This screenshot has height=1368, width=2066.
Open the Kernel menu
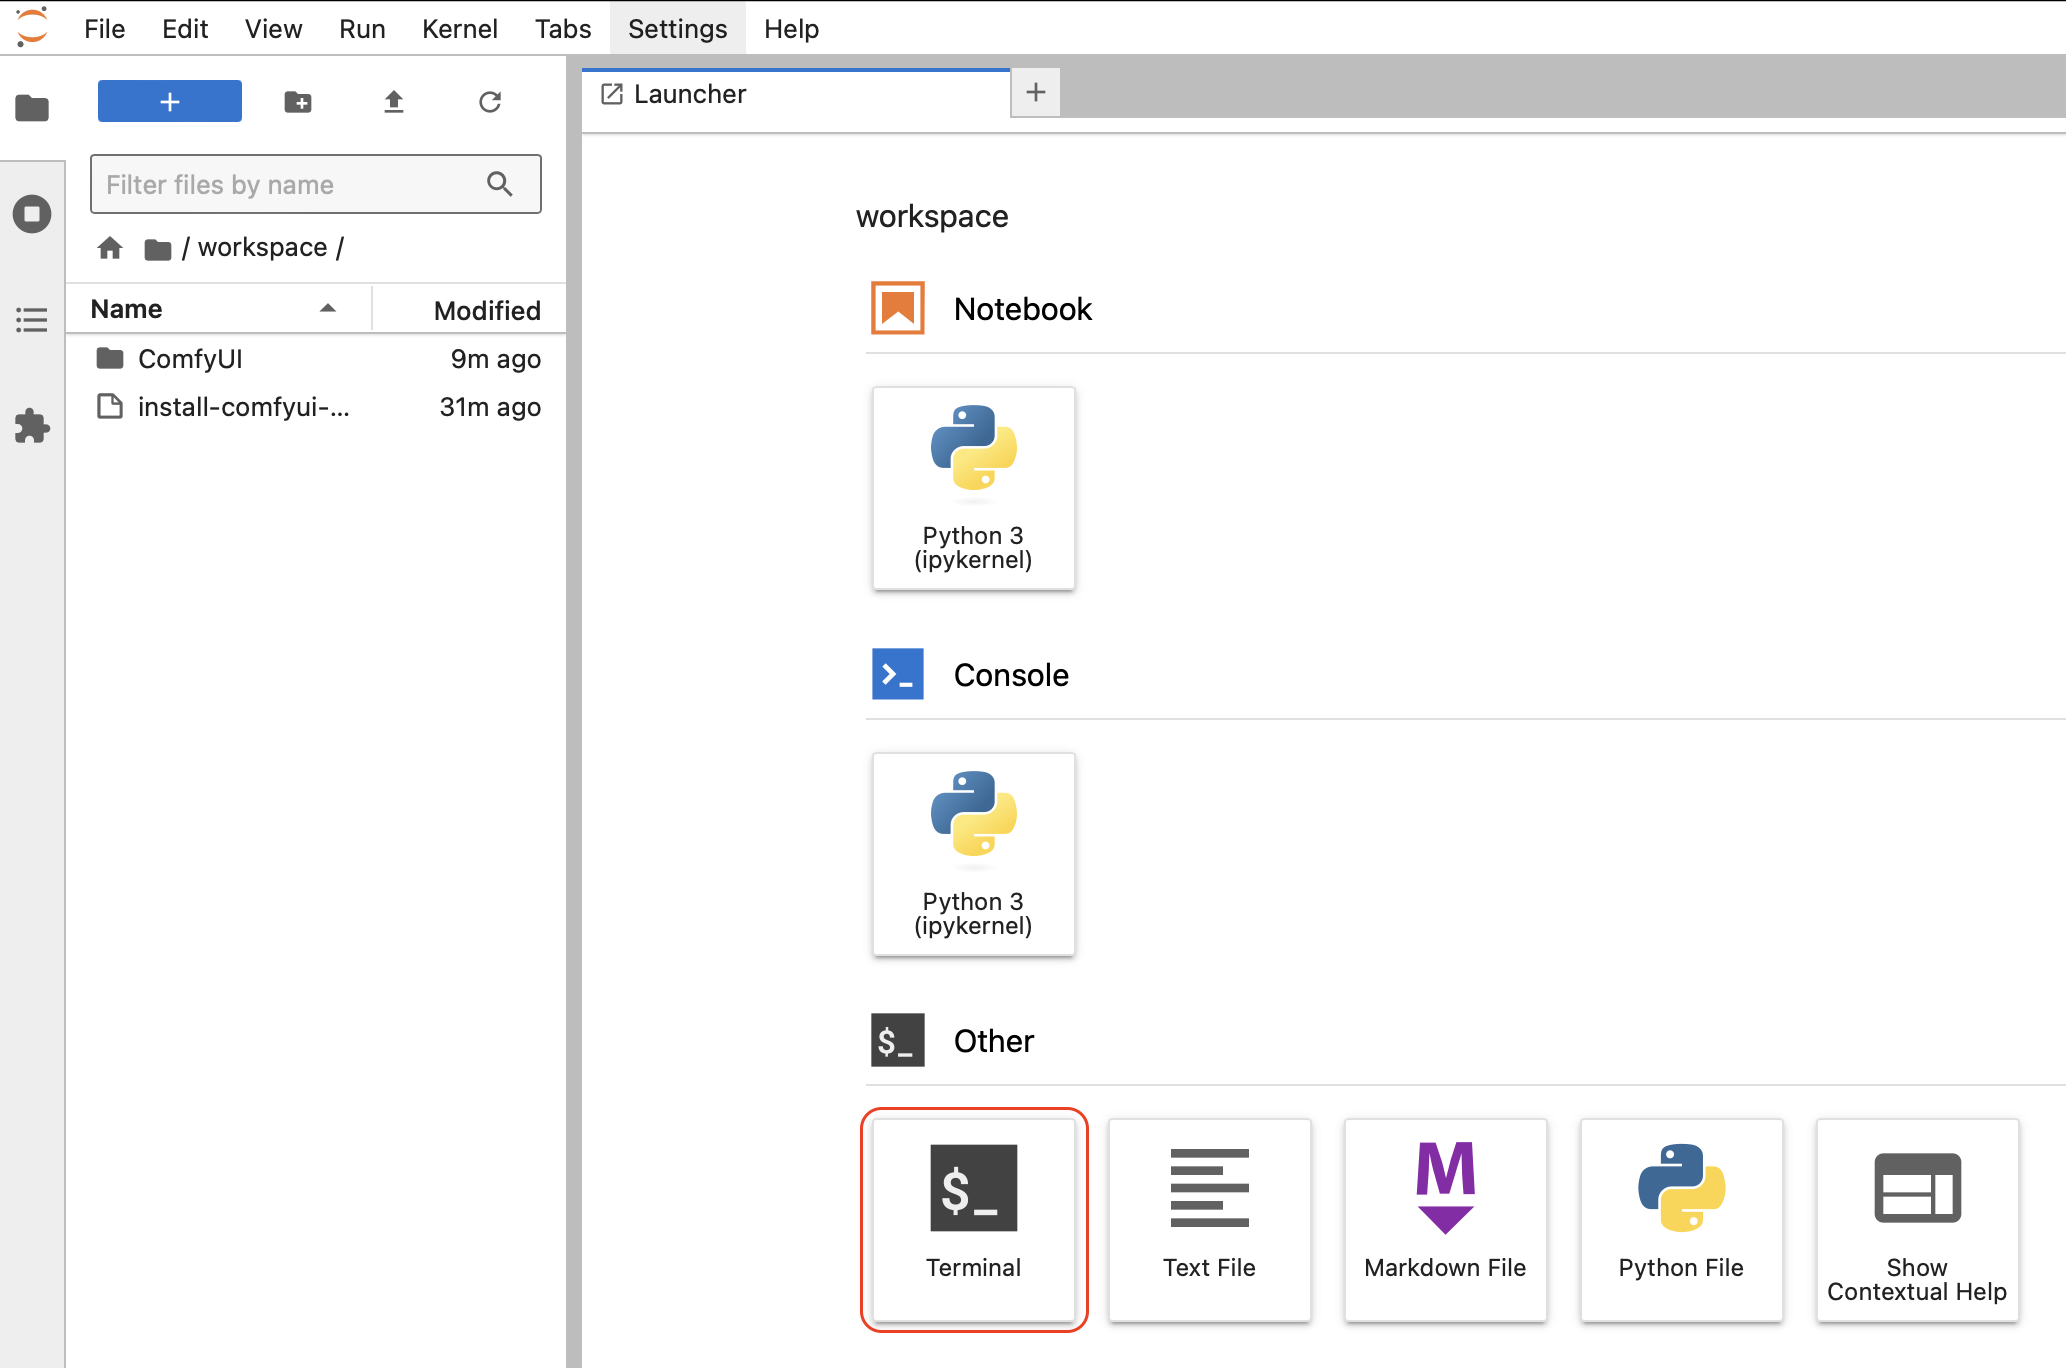coord(459,29)
